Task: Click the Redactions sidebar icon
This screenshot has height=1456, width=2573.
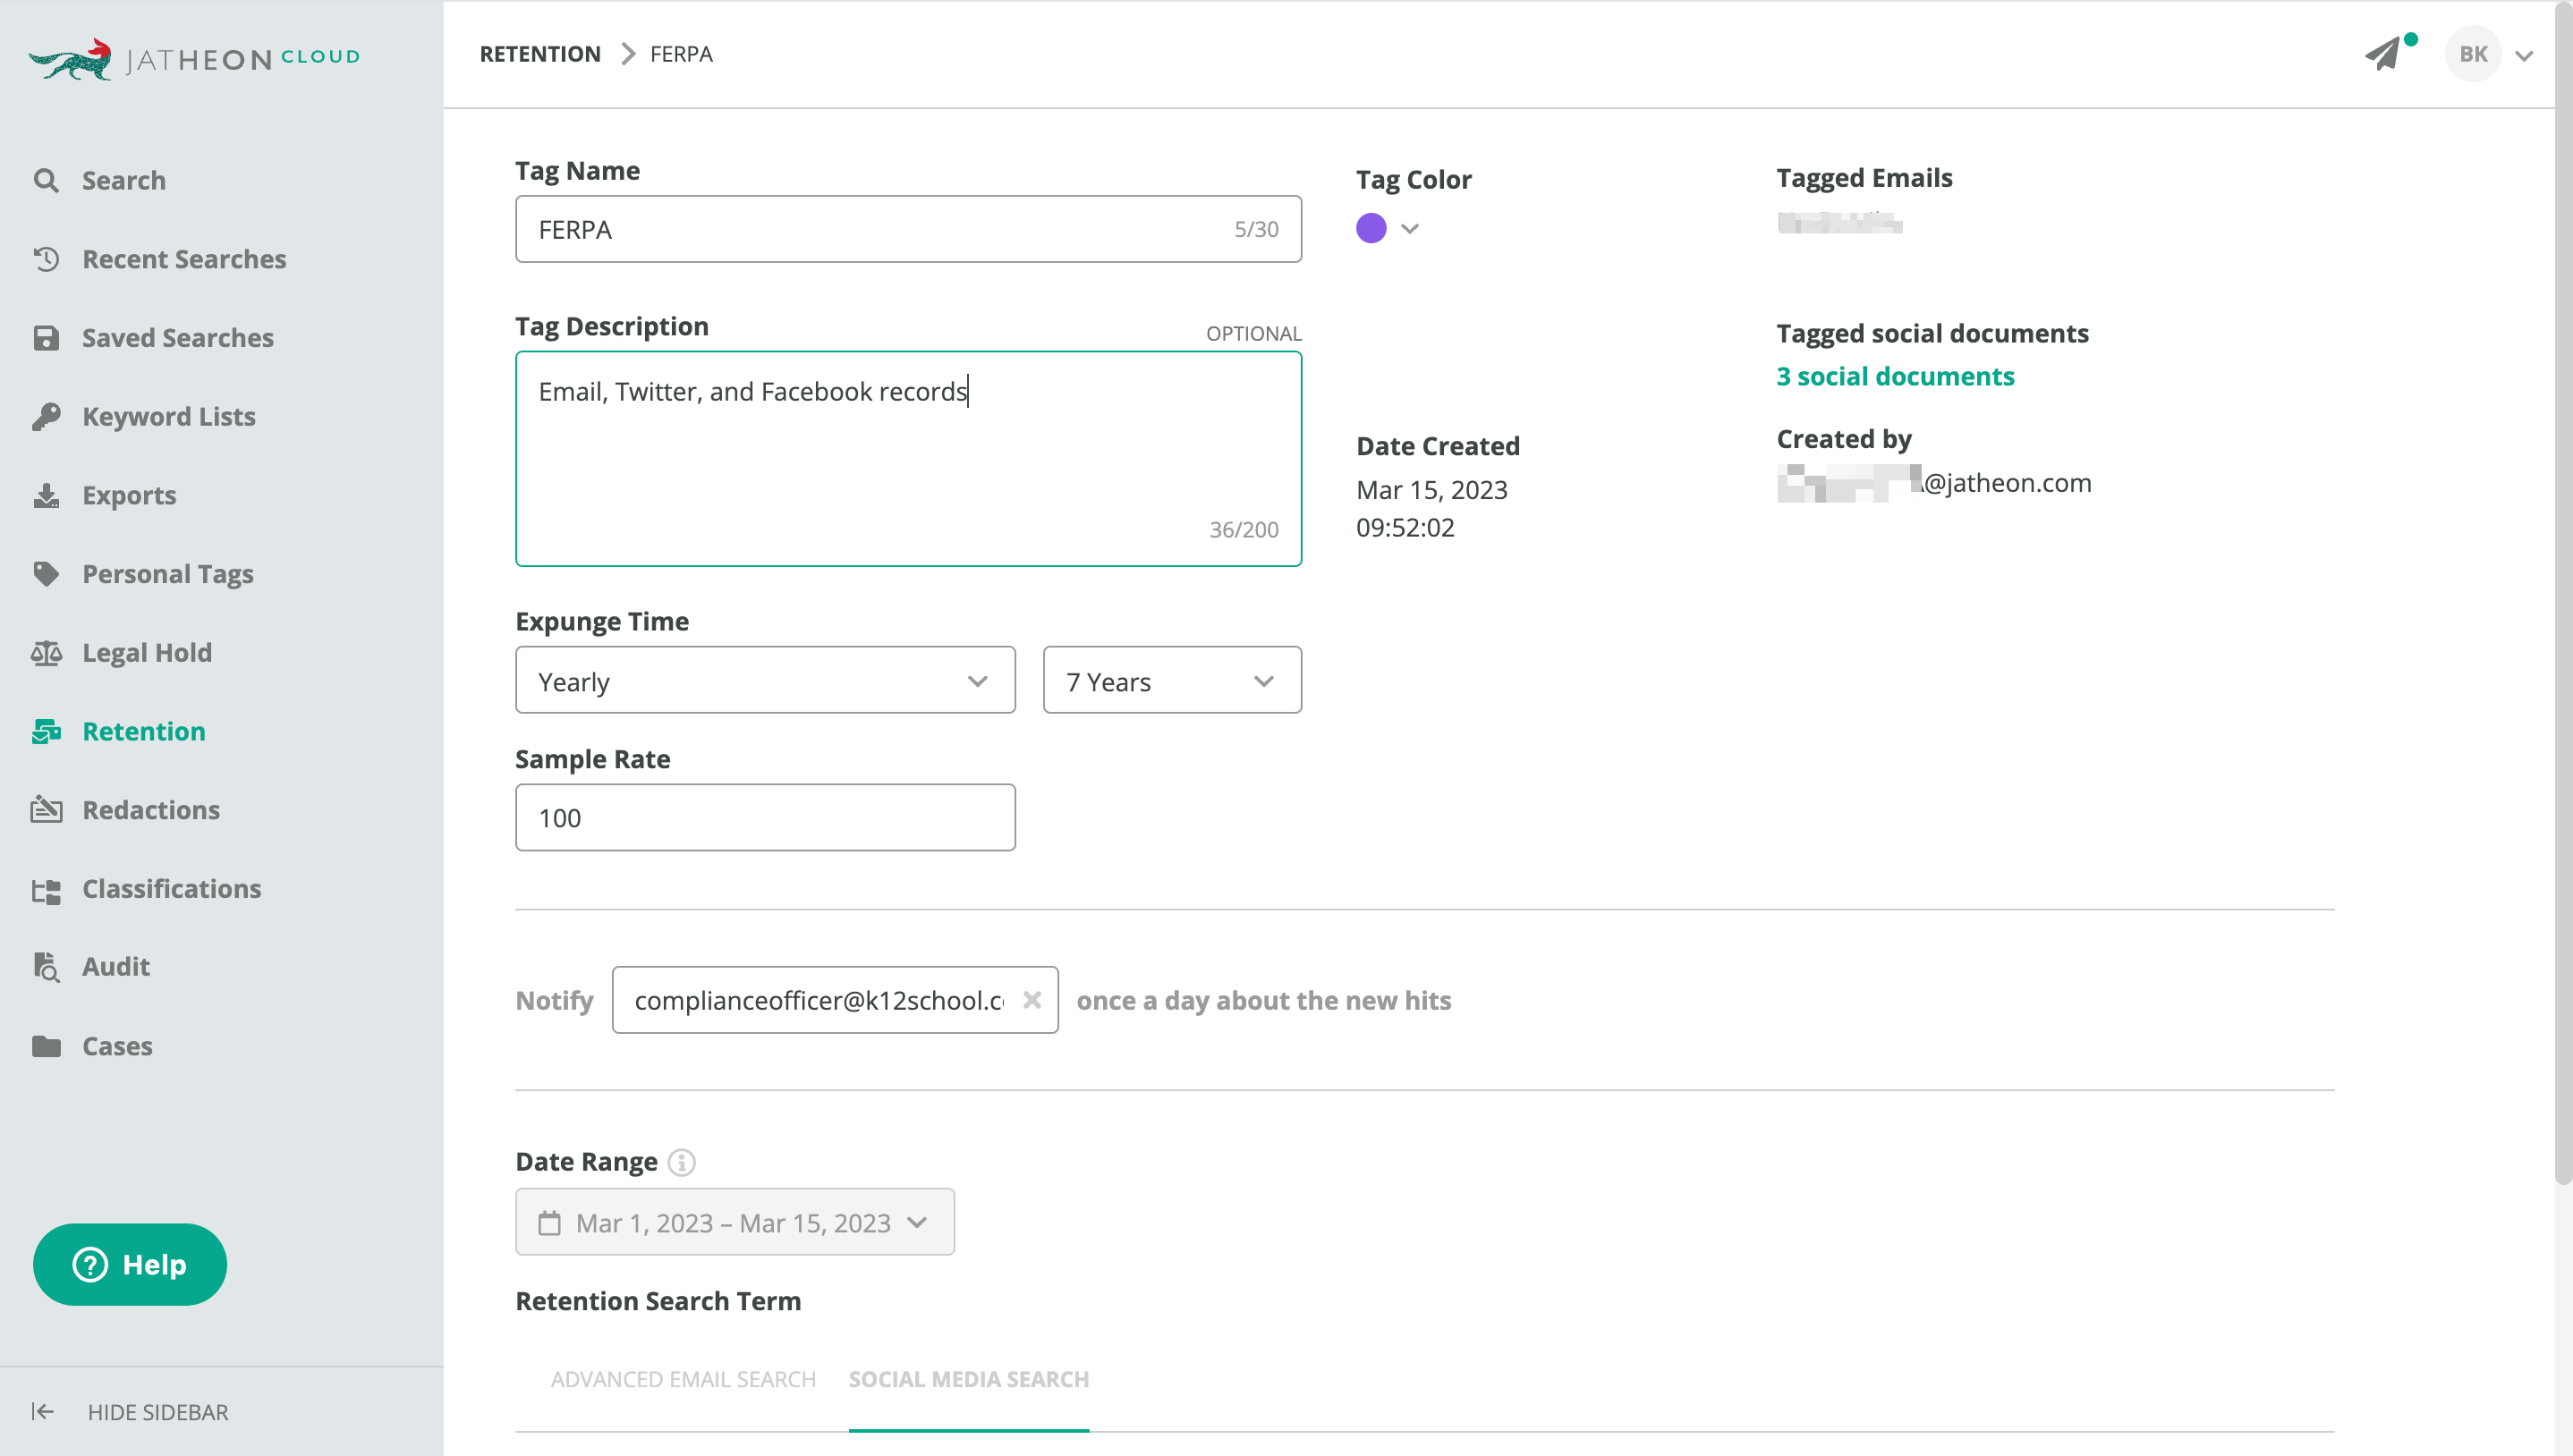Action: click(46, 809)
